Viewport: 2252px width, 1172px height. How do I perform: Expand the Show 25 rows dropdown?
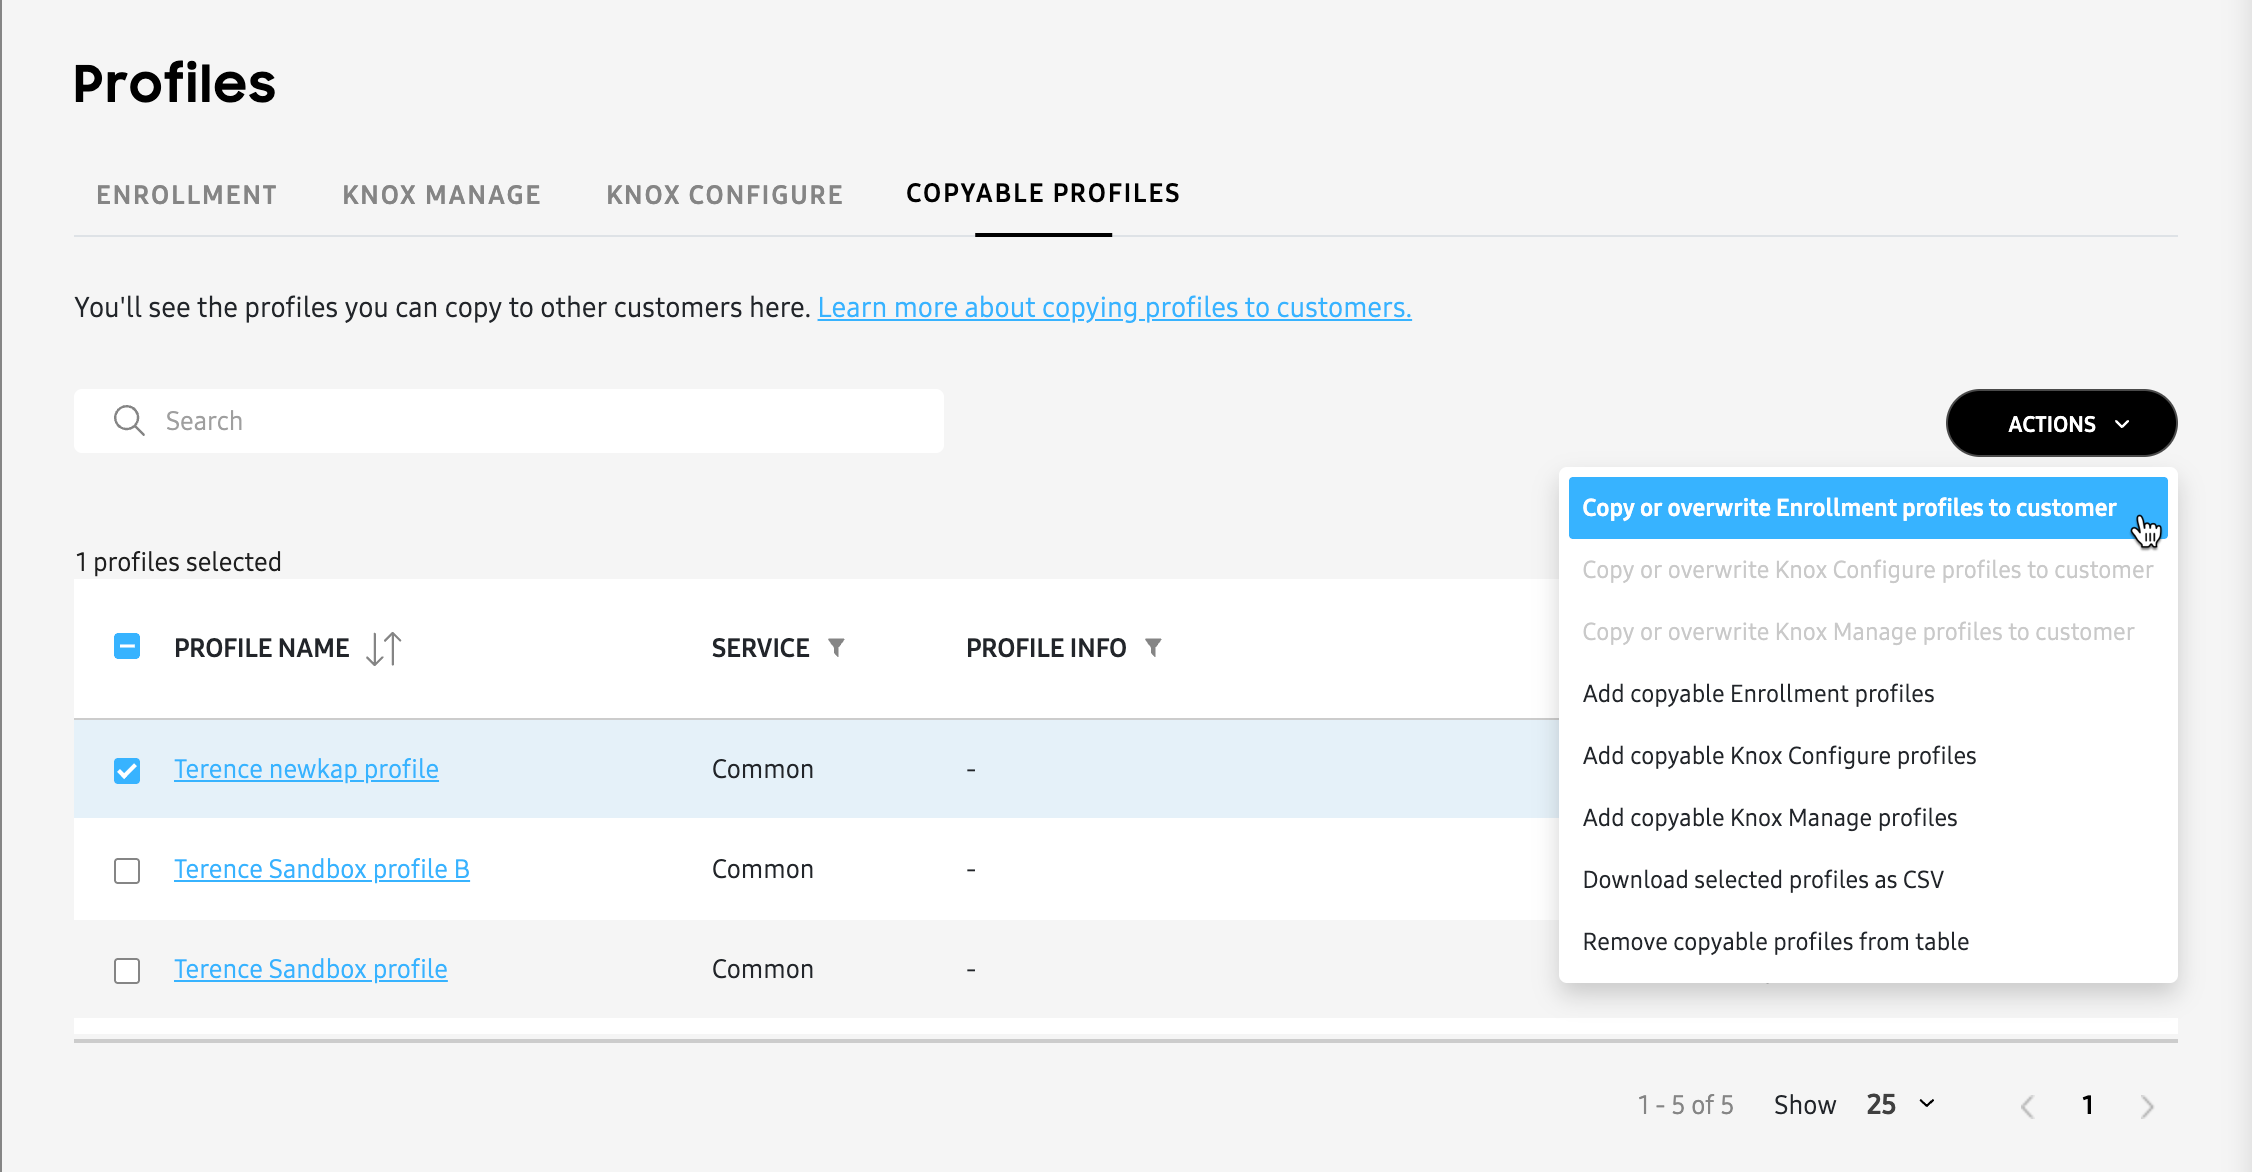pyautogui.click(x=1901, y=1105)
